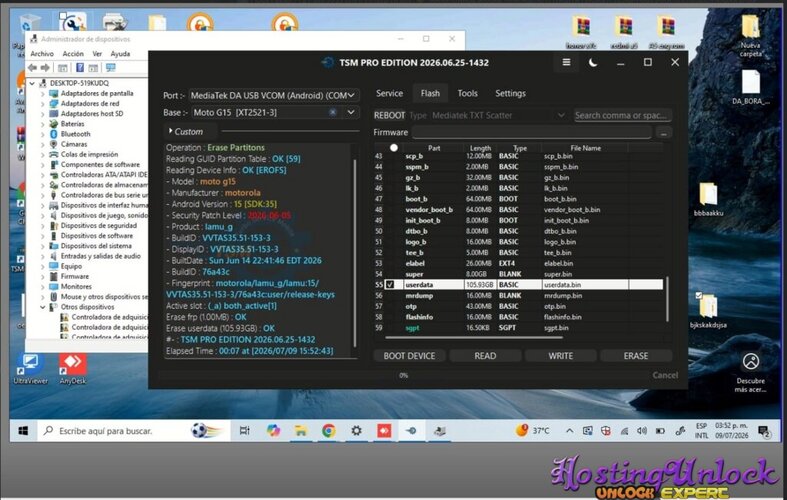This screenshot has width=787, height=500.
Task: Open AnyDesk red icon in the taskbar
Action: [x=384, y=431]
